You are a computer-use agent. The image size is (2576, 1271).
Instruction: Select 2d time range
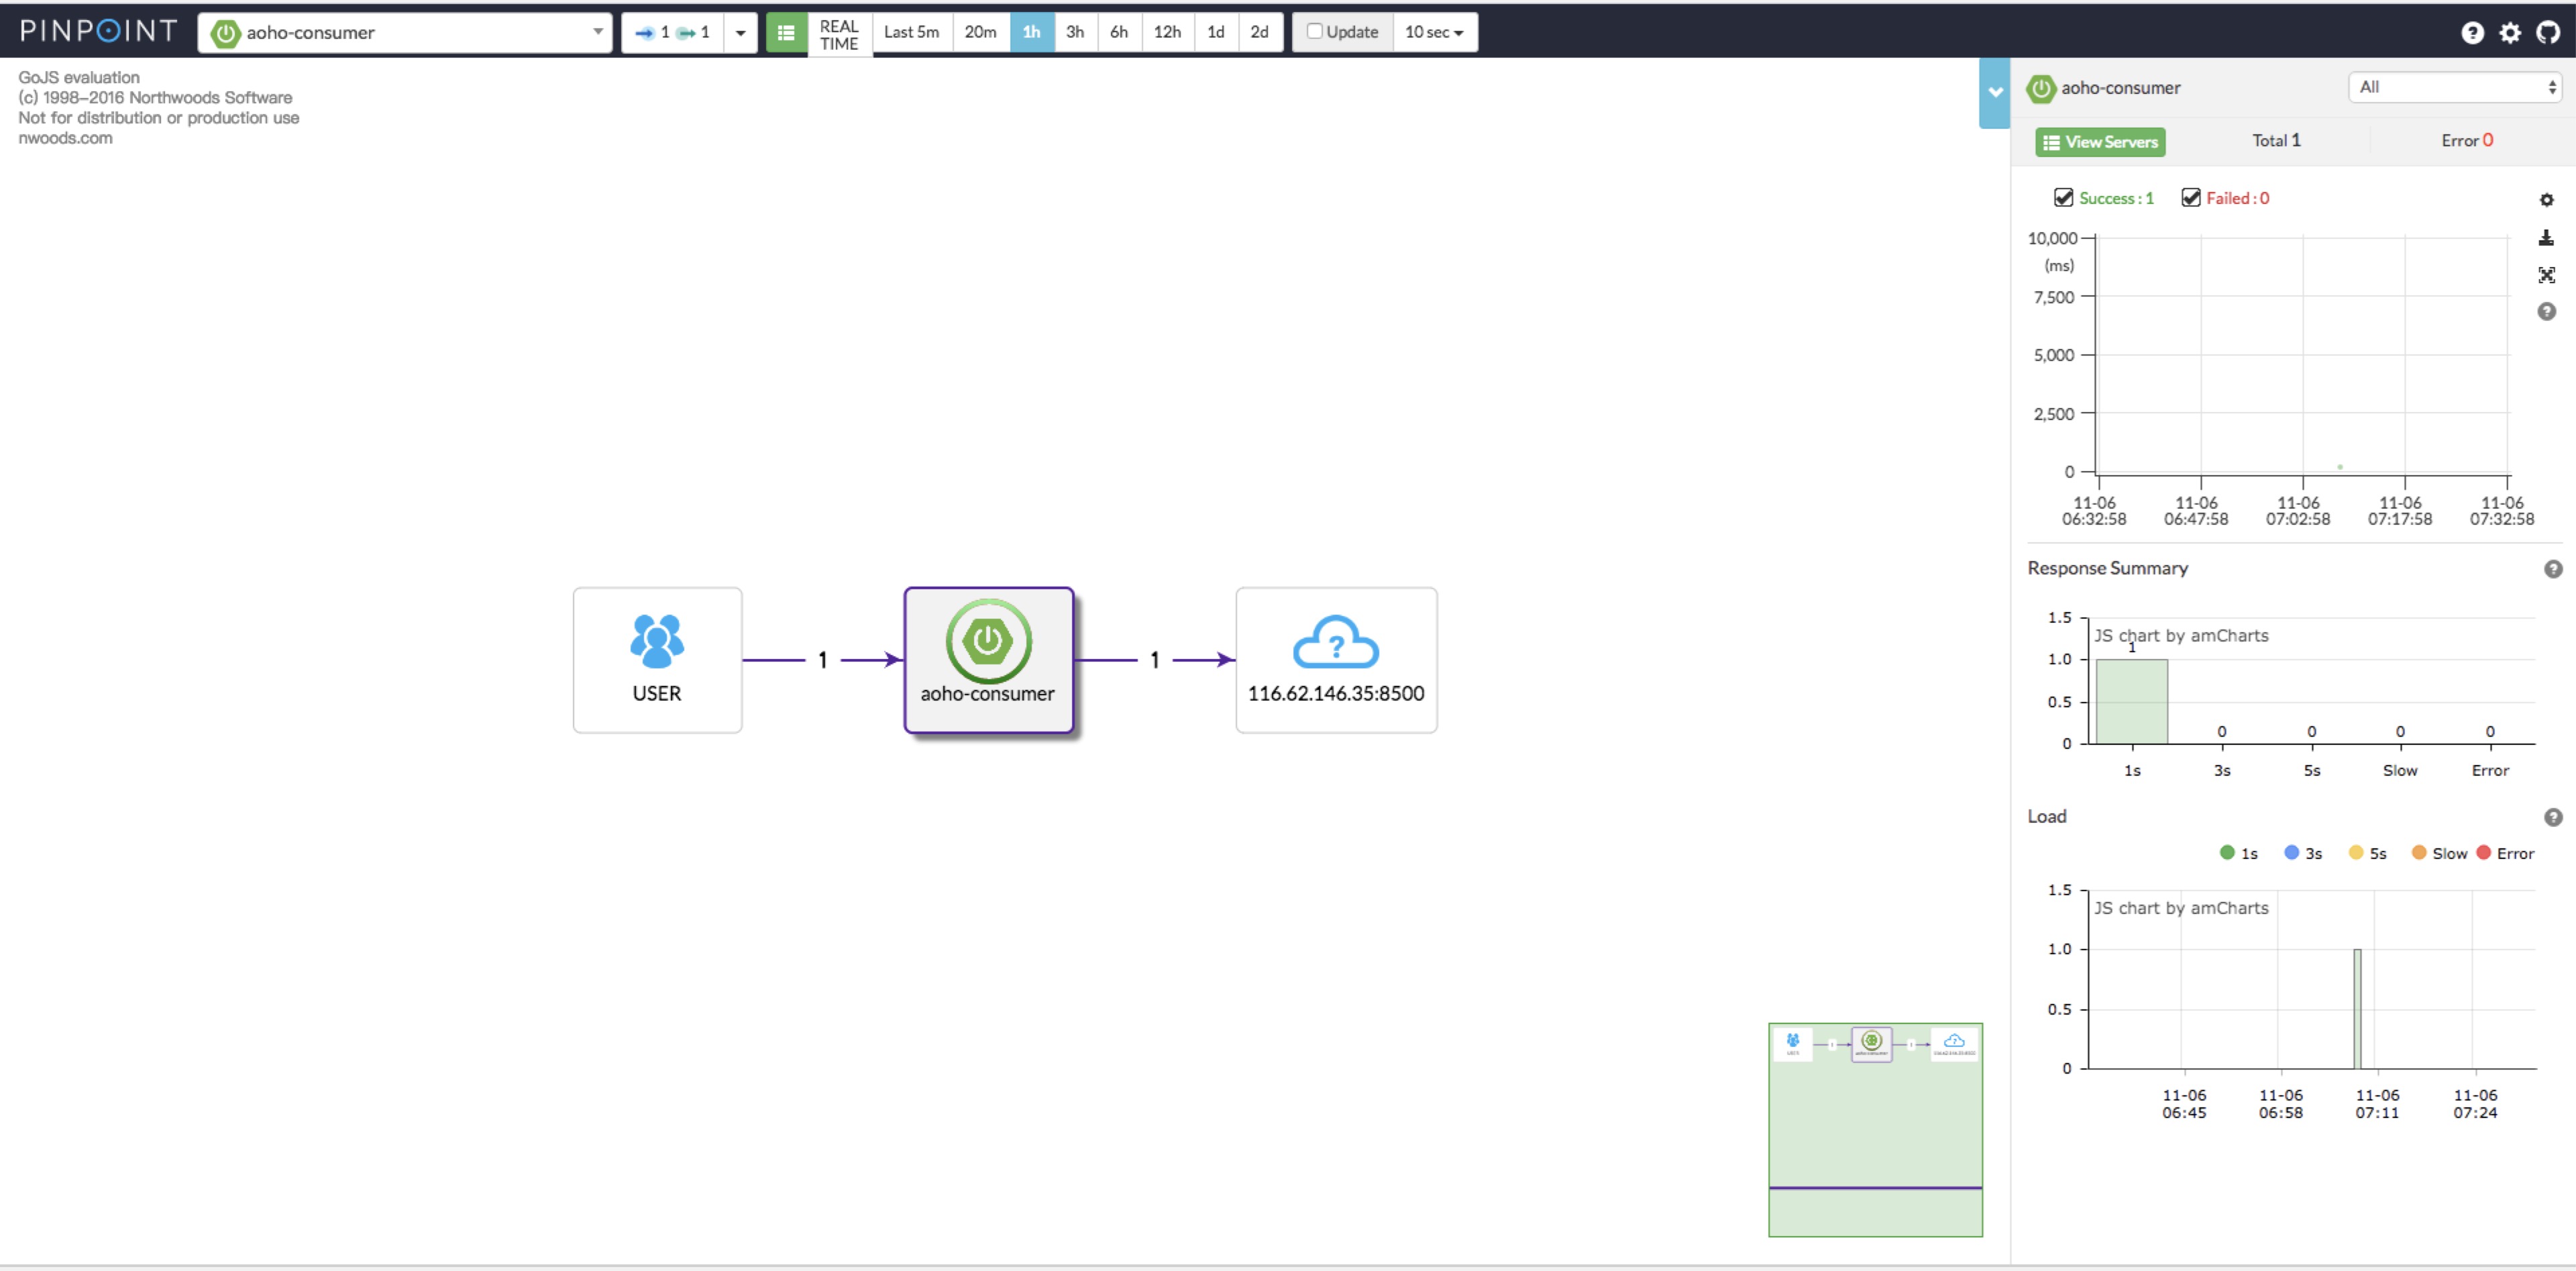[x=1260, y=32]
